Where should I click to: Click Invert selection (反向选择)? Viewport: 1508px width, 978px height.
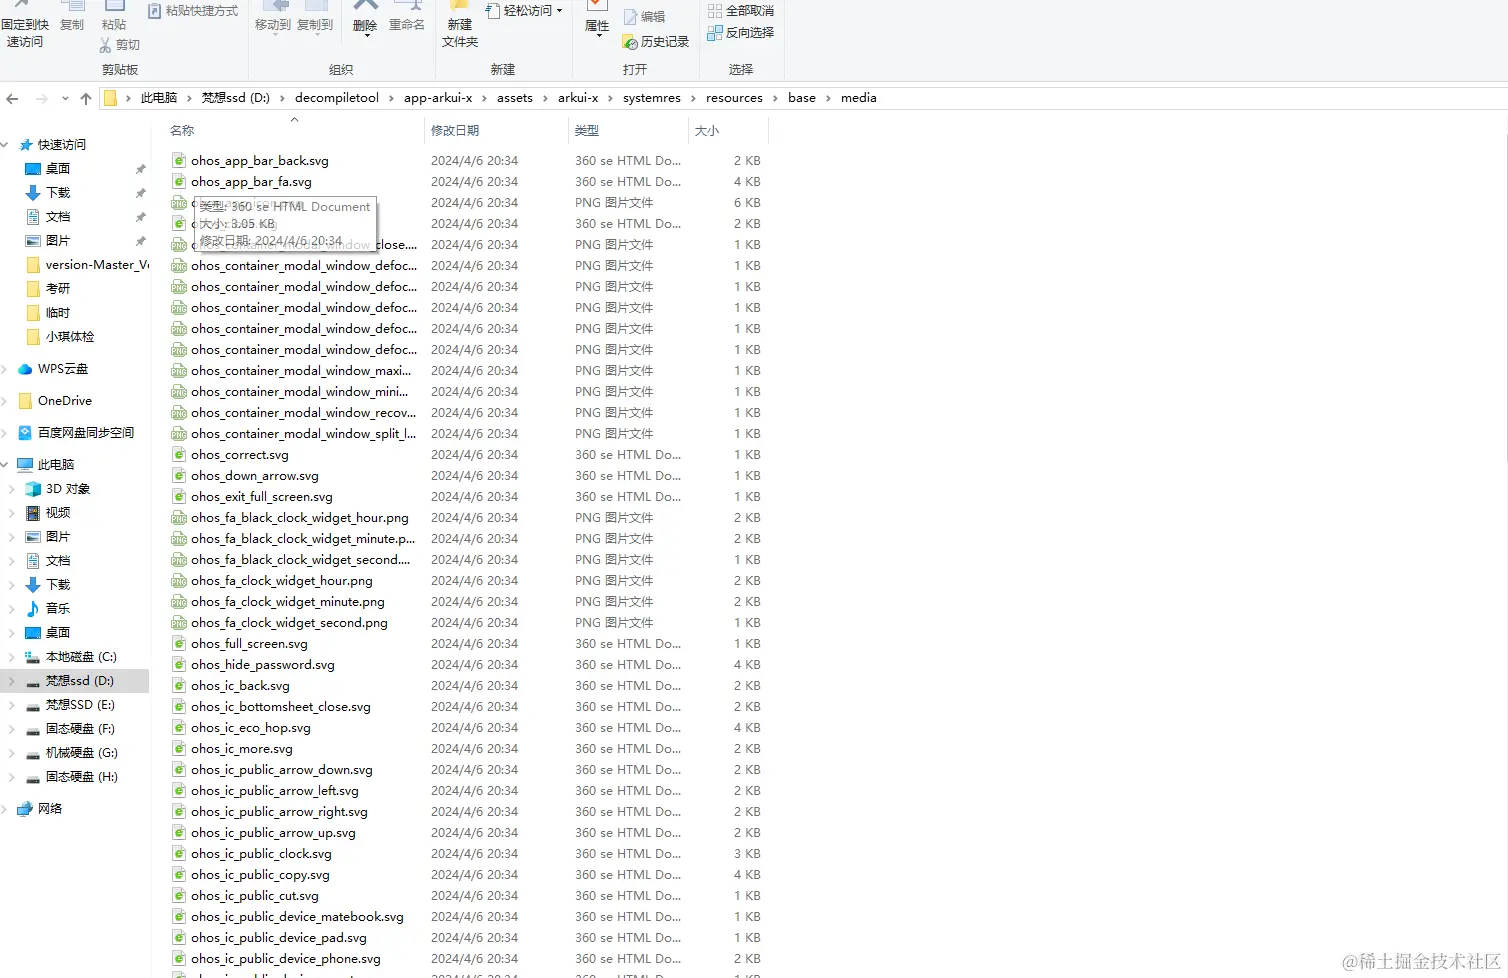tap(740, 33)
